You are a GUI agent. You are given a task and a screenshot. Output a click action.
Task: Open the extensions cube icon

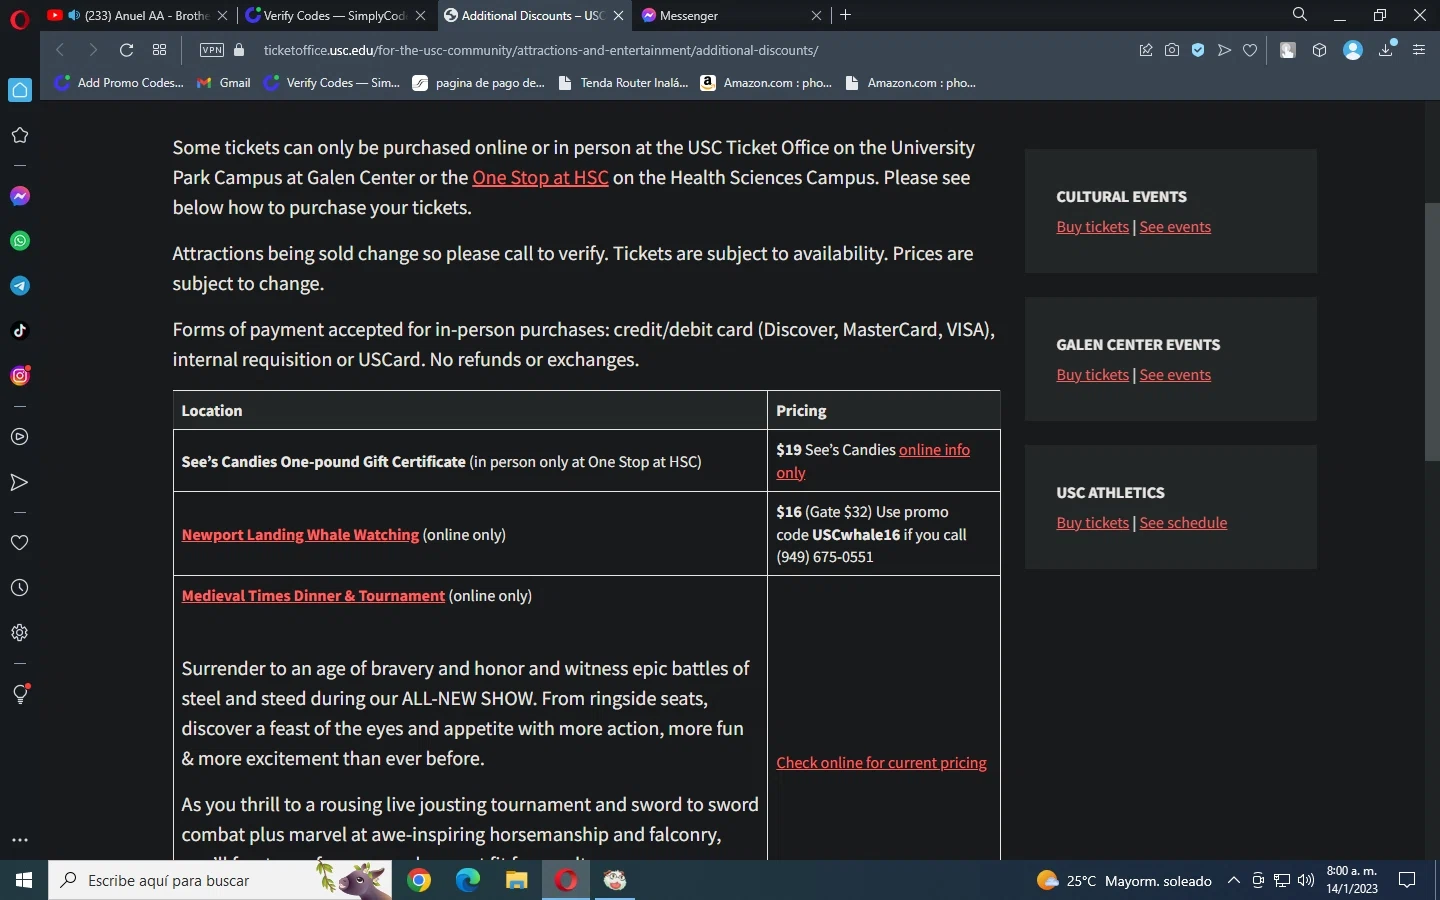pyautogui.click(x=1319, y=50)
